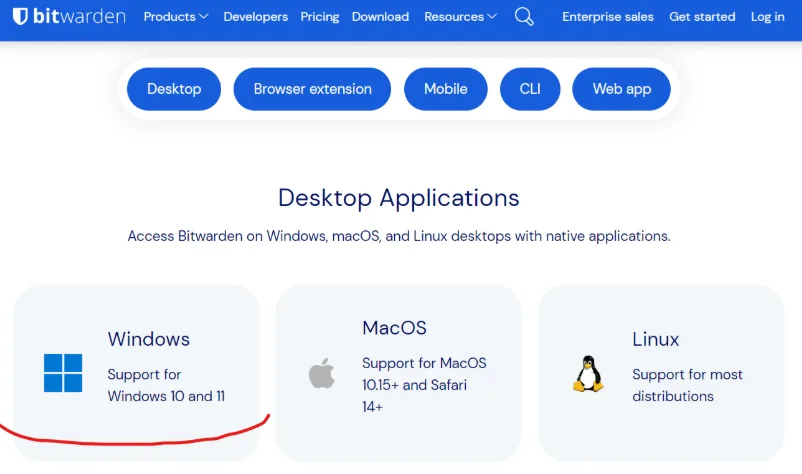Expand the Products dropdown menu
802x474 pixels.
(x=176, y=17)
